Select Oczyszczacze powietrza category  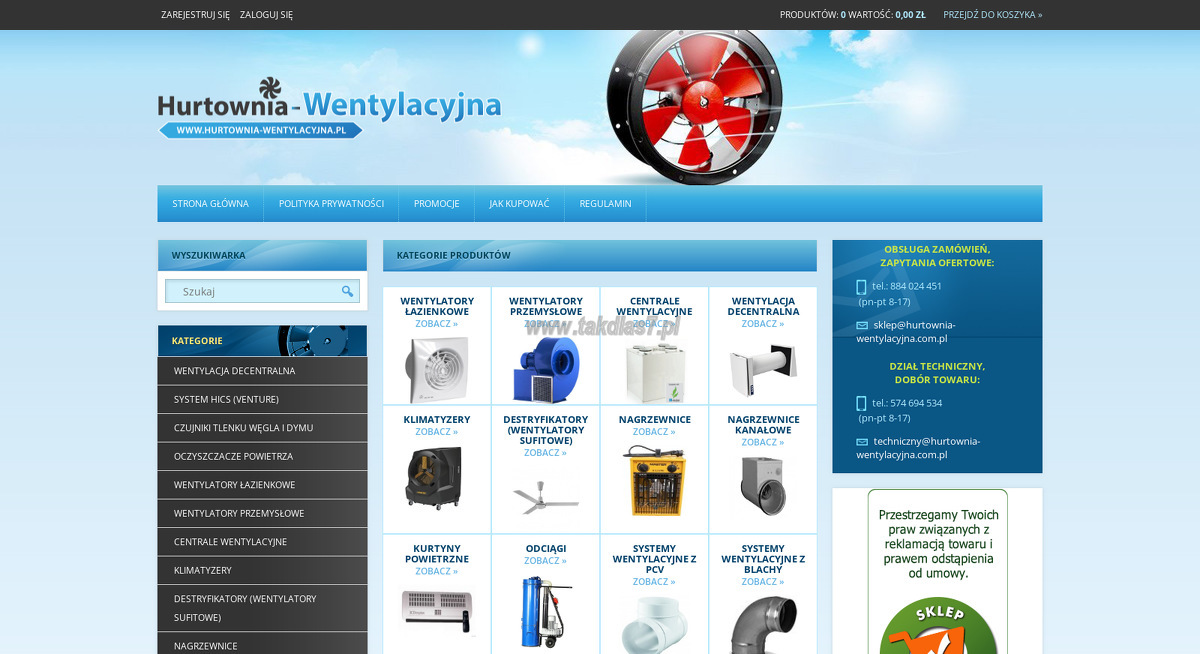tap(262, 456)
